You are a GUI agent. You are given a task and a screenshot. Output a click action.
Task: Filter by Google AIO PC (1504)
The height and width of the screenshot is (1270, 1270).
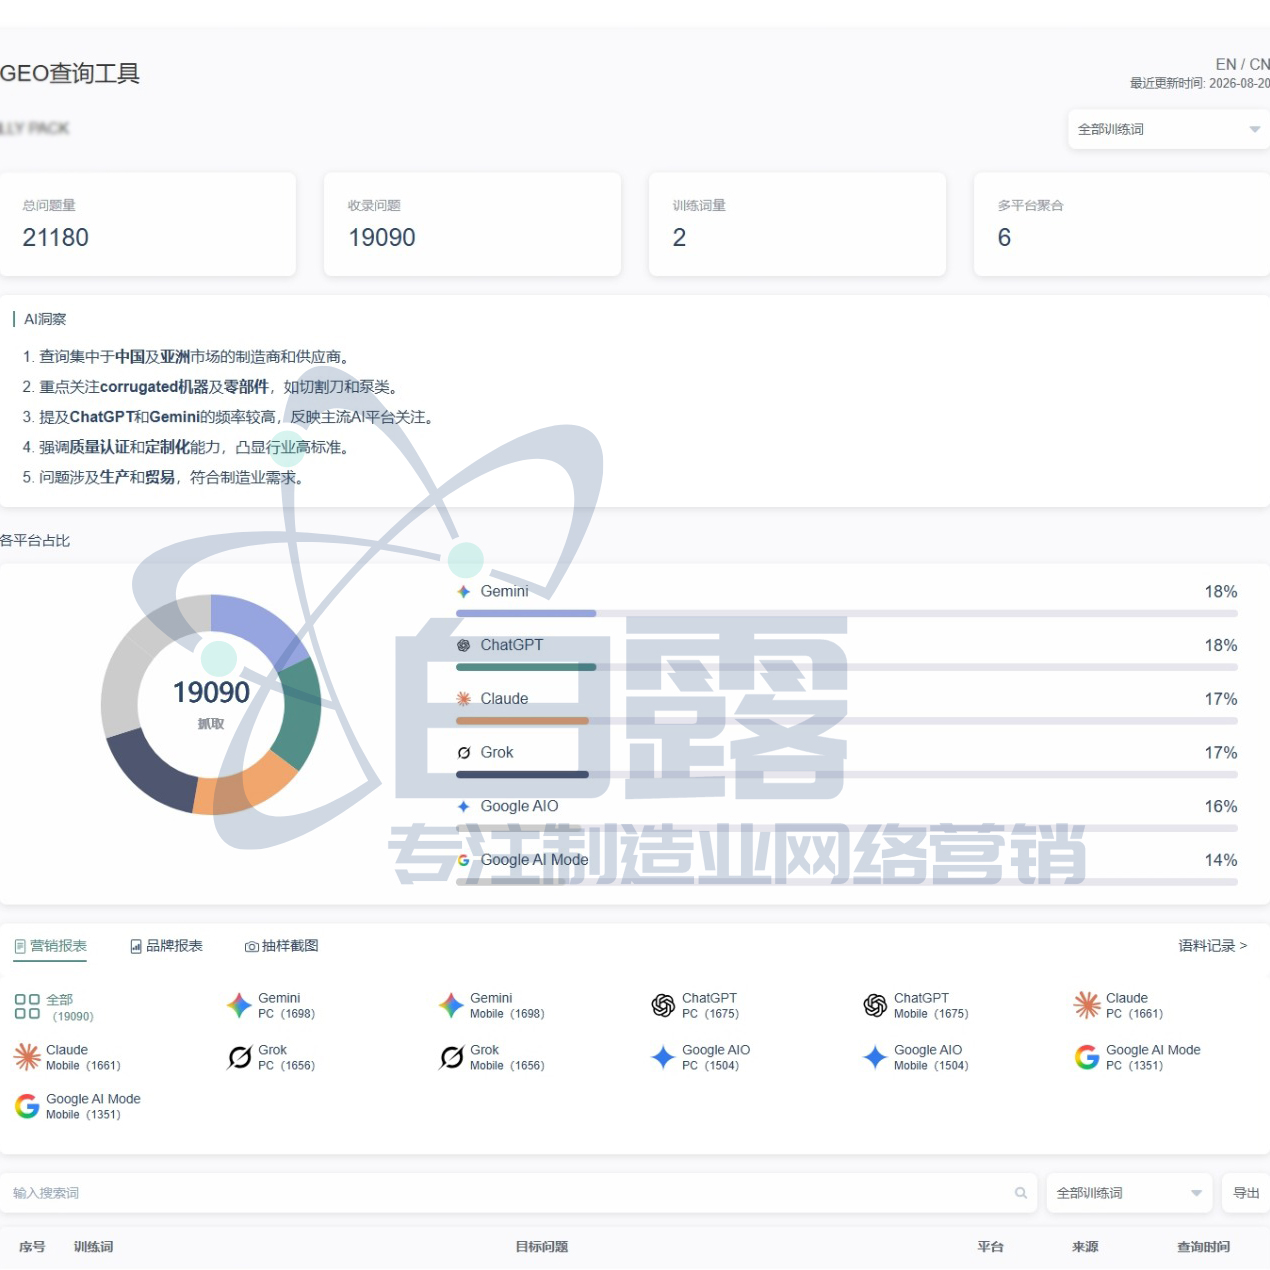click(700, 1057)
